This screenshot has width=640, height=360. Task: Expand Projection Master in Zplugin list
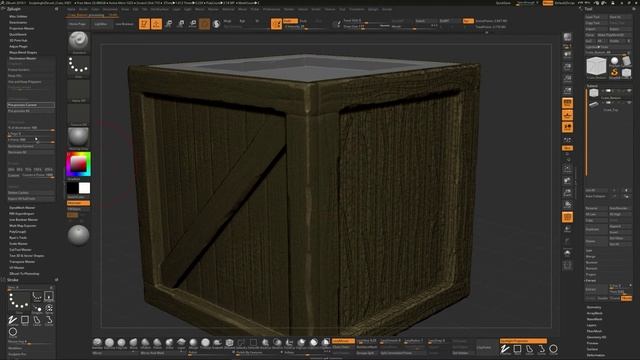point(22,29)
